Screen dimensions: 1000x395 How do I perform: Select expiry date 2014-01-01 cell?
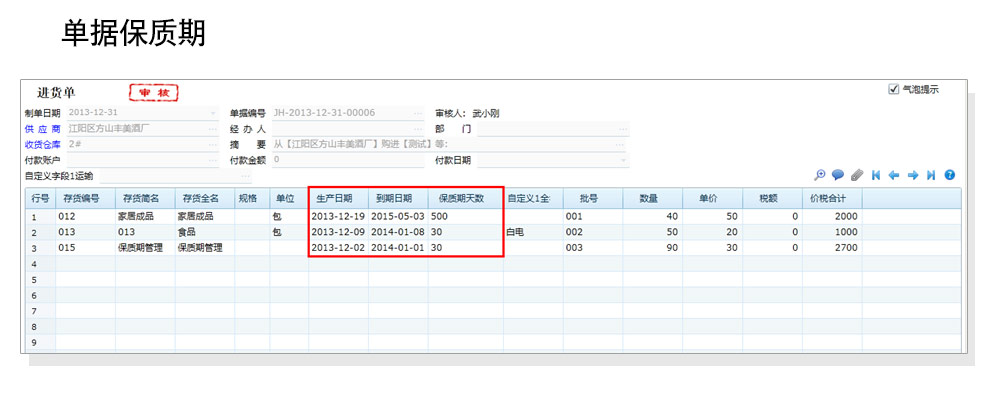tap(398, 248)
